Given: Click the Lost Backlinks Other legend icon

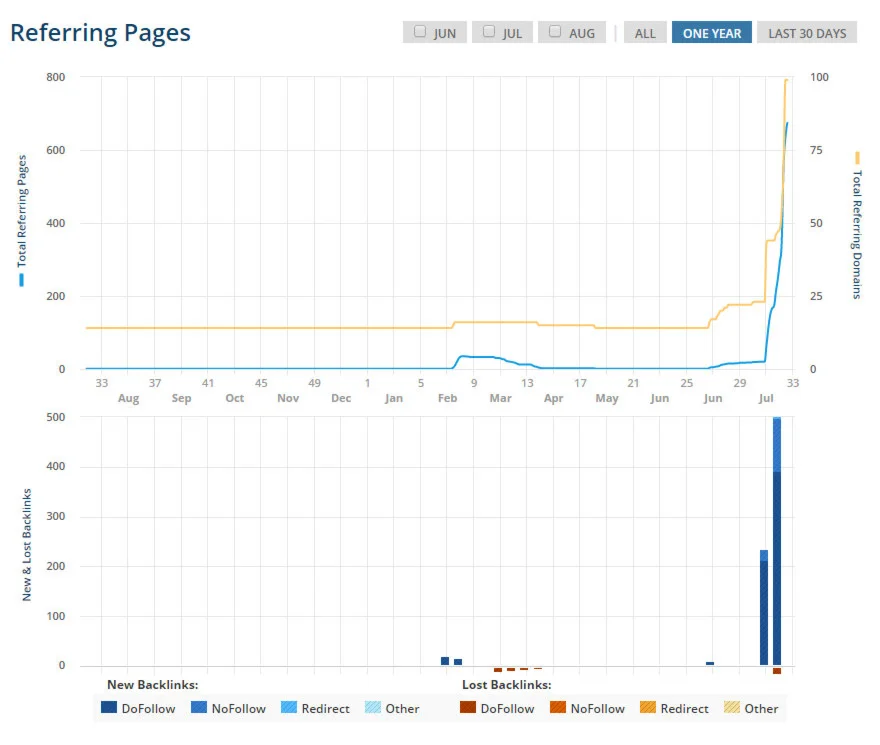Looking at the screenshot, I should pos(731,707).
